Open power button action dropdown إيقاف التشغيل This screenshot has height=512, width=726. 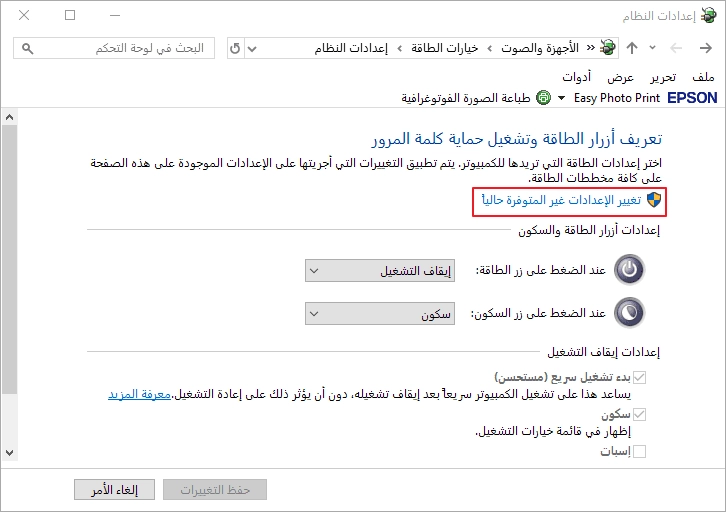(380, 270)
